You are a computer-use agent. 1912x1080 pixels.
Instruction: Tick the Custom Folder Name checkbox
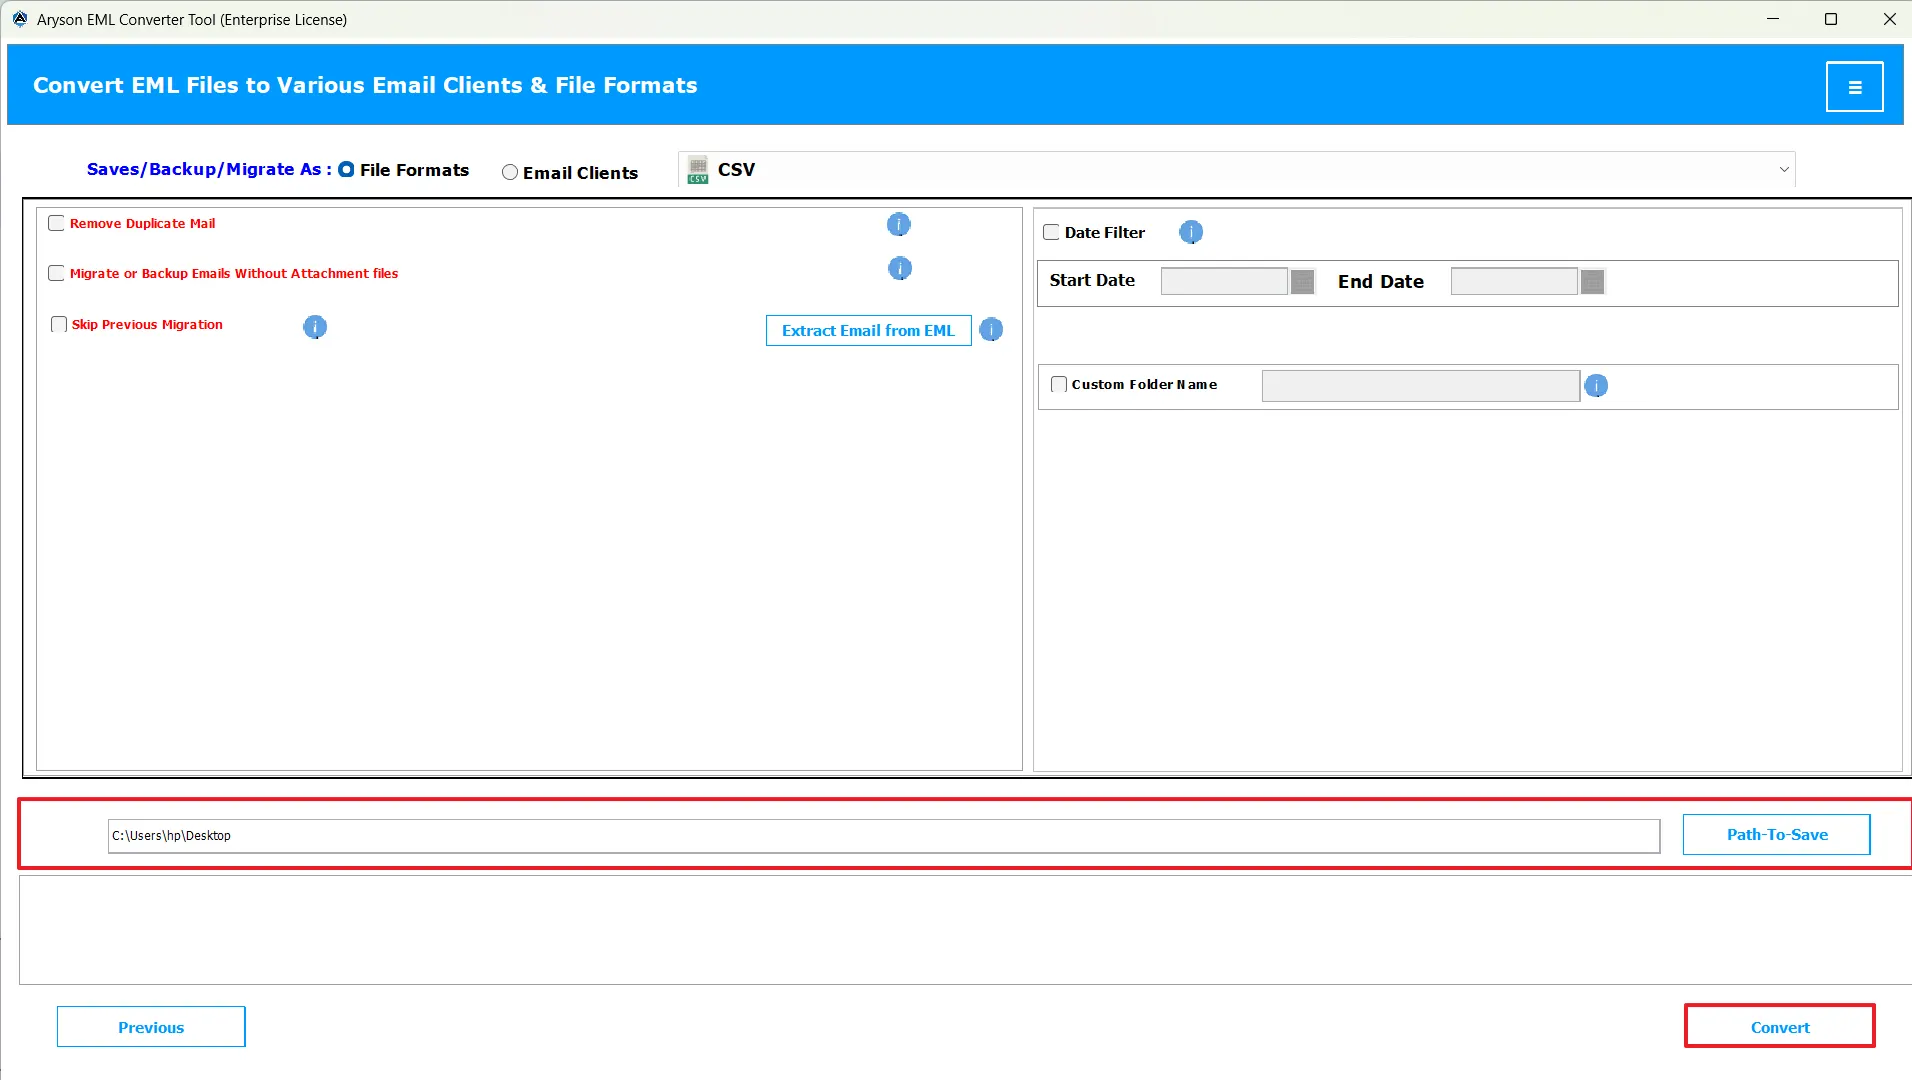click(x=1059, y=384)
